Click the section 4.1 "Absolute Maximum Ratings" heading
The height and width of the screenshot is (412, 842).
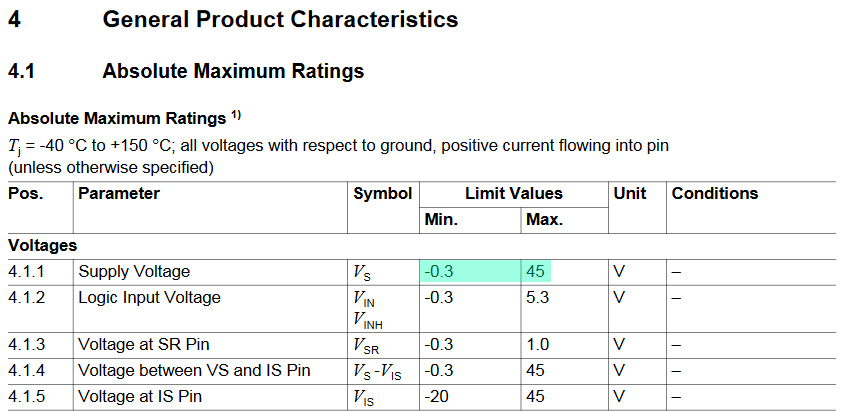click(x=233, y=71)
